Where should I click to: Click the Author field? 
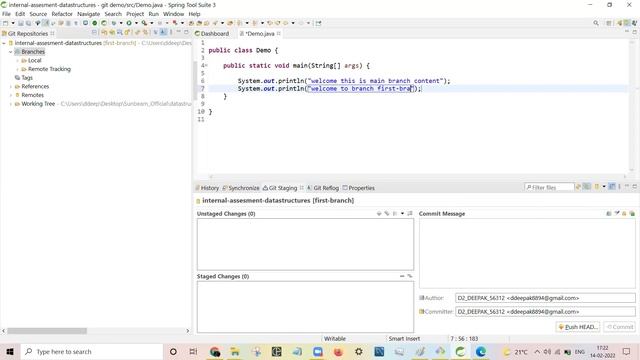pyautogui.click(x=545, y=298)
